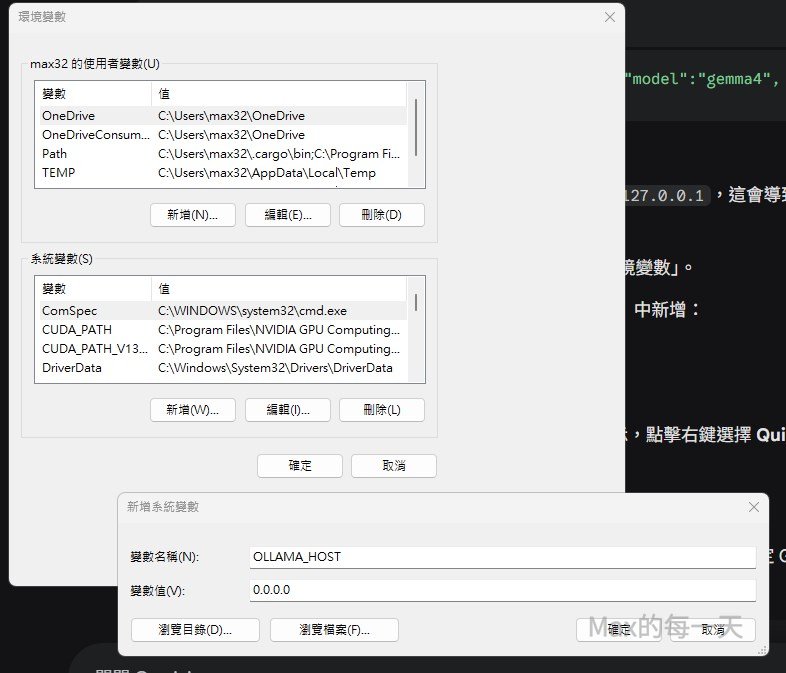Click Delete (刪除) button for system variables
The width and height of the screenshot is (786, 673).
click(x=381, y=410)
